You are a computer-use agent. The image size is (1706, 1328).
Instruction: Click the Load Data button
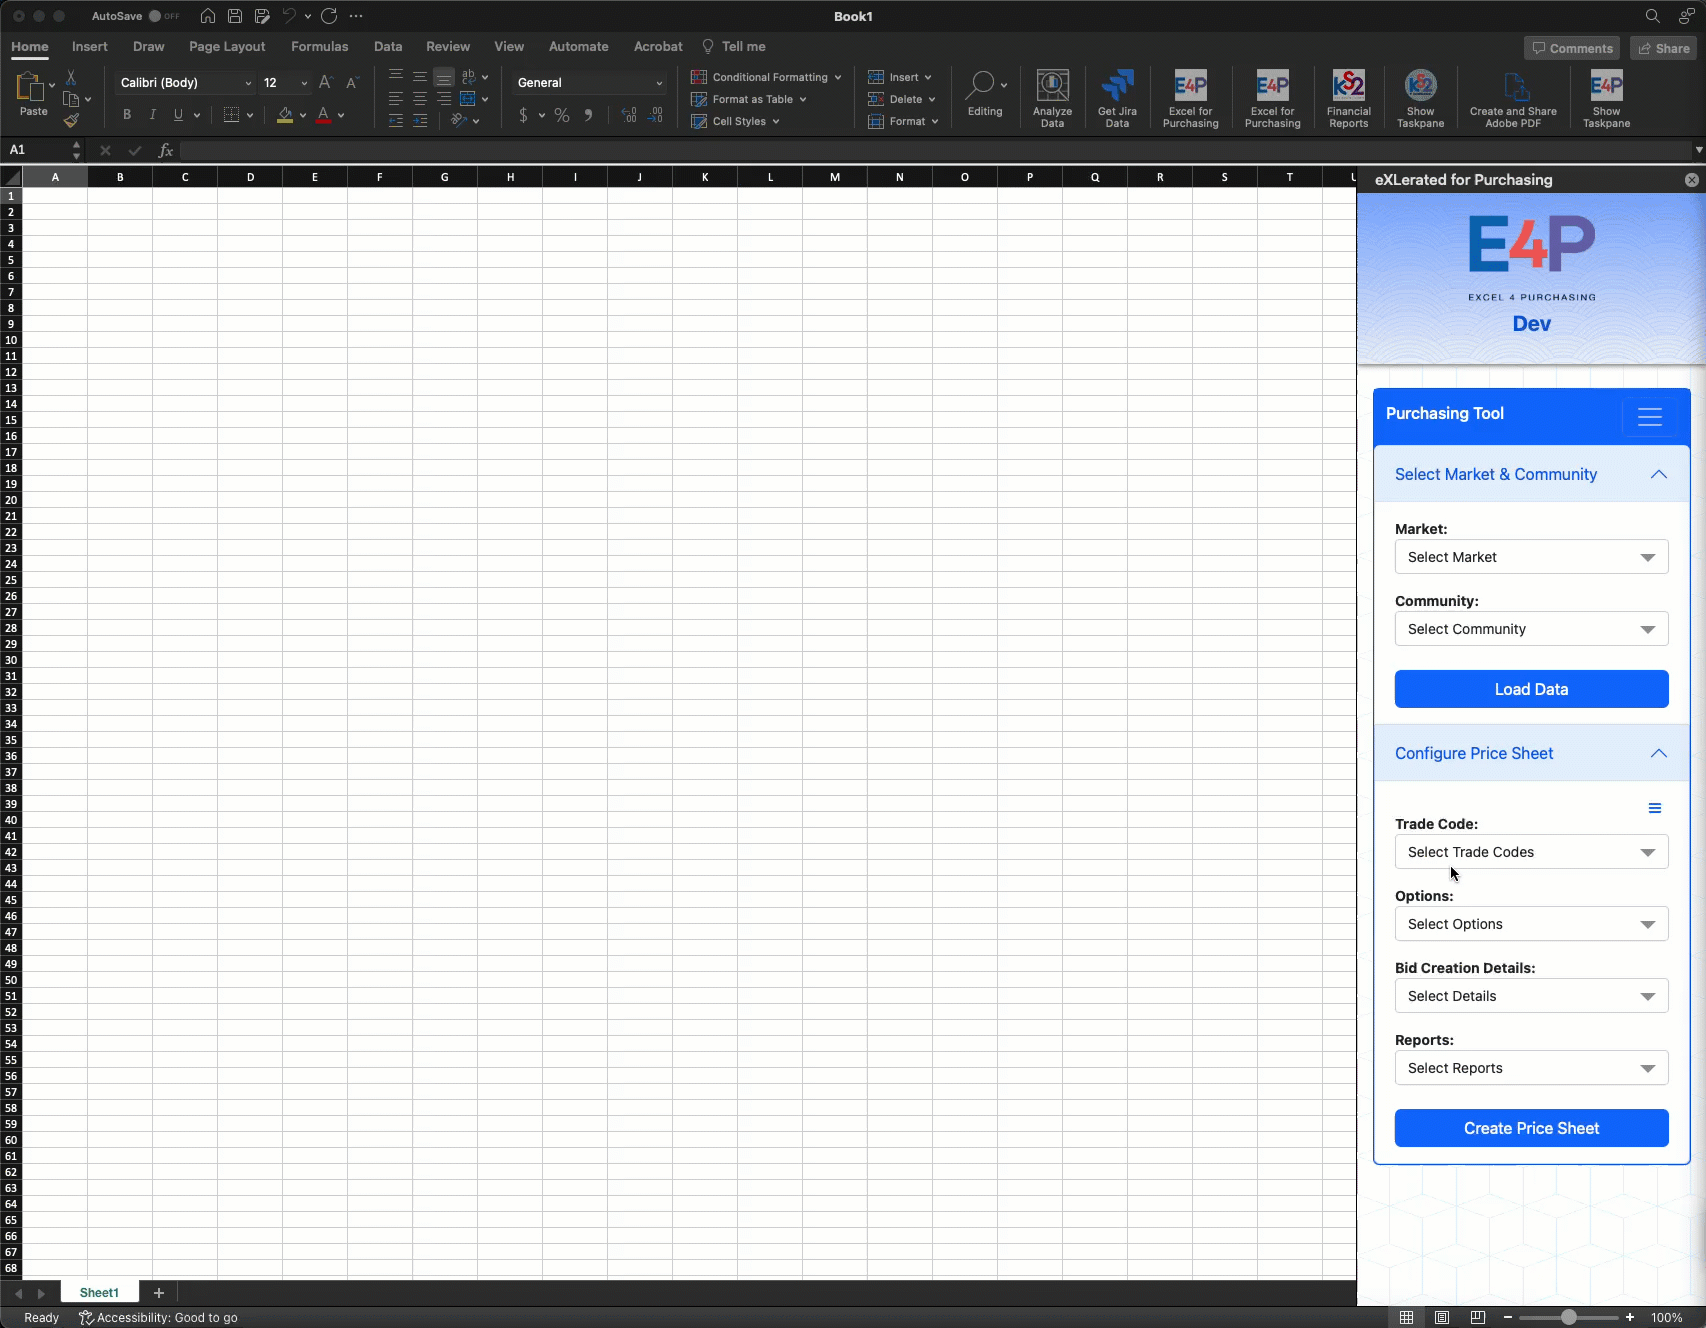click(x=1531, y=689)
